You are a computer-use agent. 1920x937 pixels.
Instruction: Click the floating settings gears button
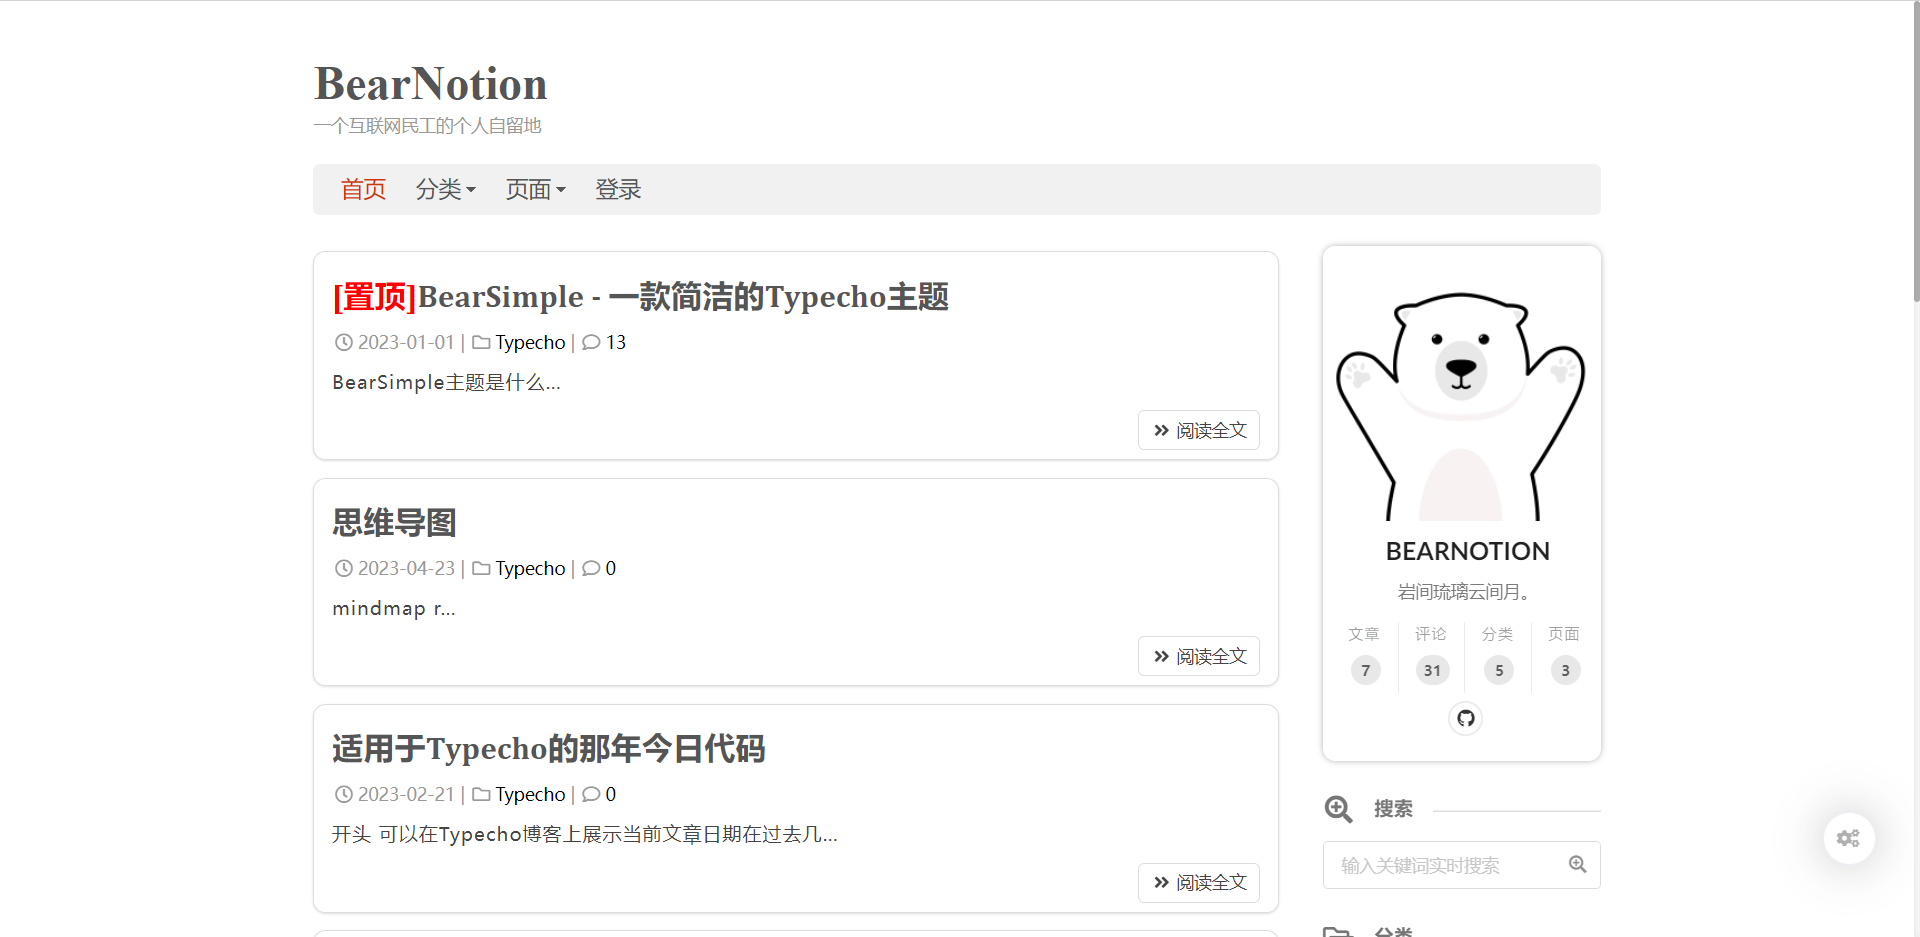pyautogui.click(x=1848, y=838)
